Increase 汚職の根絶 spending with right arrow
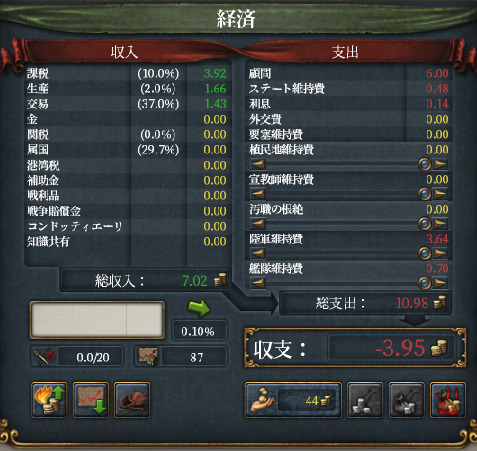The image size is (477, 451). 440,224
